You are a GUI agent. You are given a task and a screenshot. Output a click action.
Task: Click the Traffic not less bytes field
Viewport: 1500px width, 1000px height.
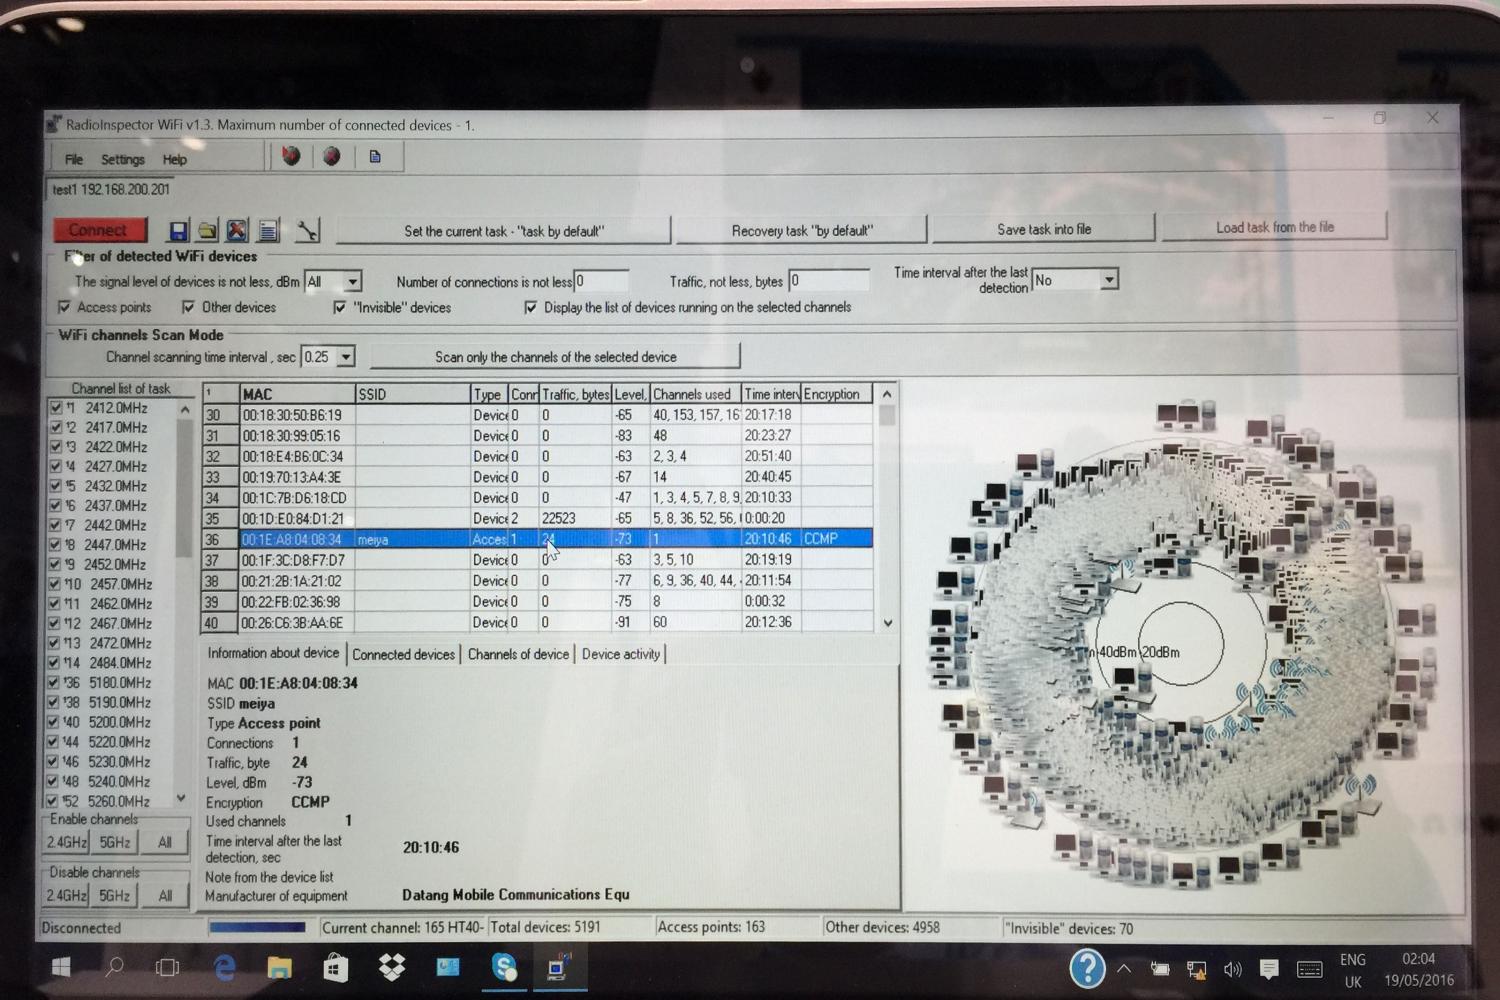(x=828, y=281)
